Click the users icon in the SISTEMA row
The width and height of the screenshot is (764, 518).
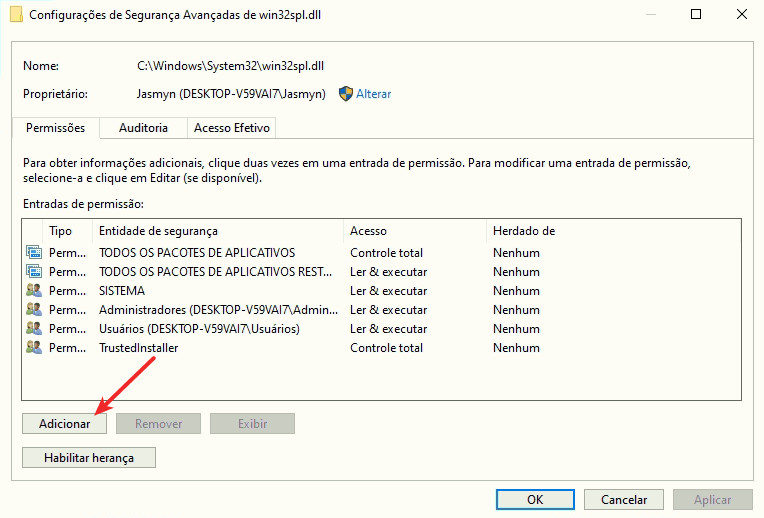click(x=34, y=290)
